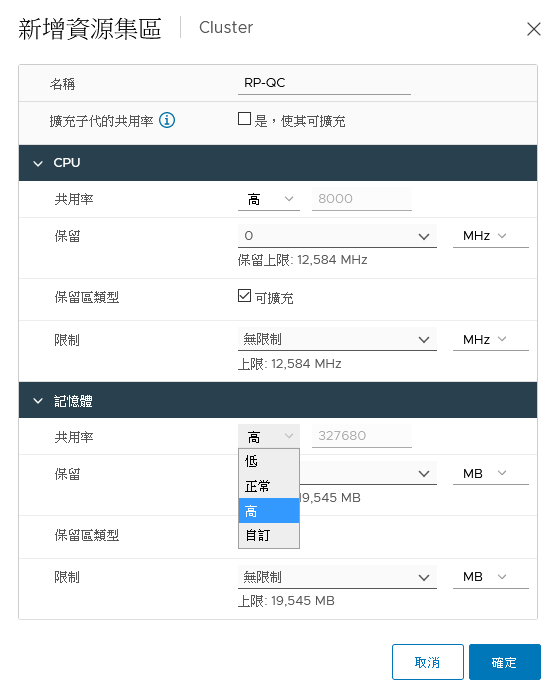Select the highlighted 高 option
Screen dimensions: 557x688
click(x=269, y=511)
